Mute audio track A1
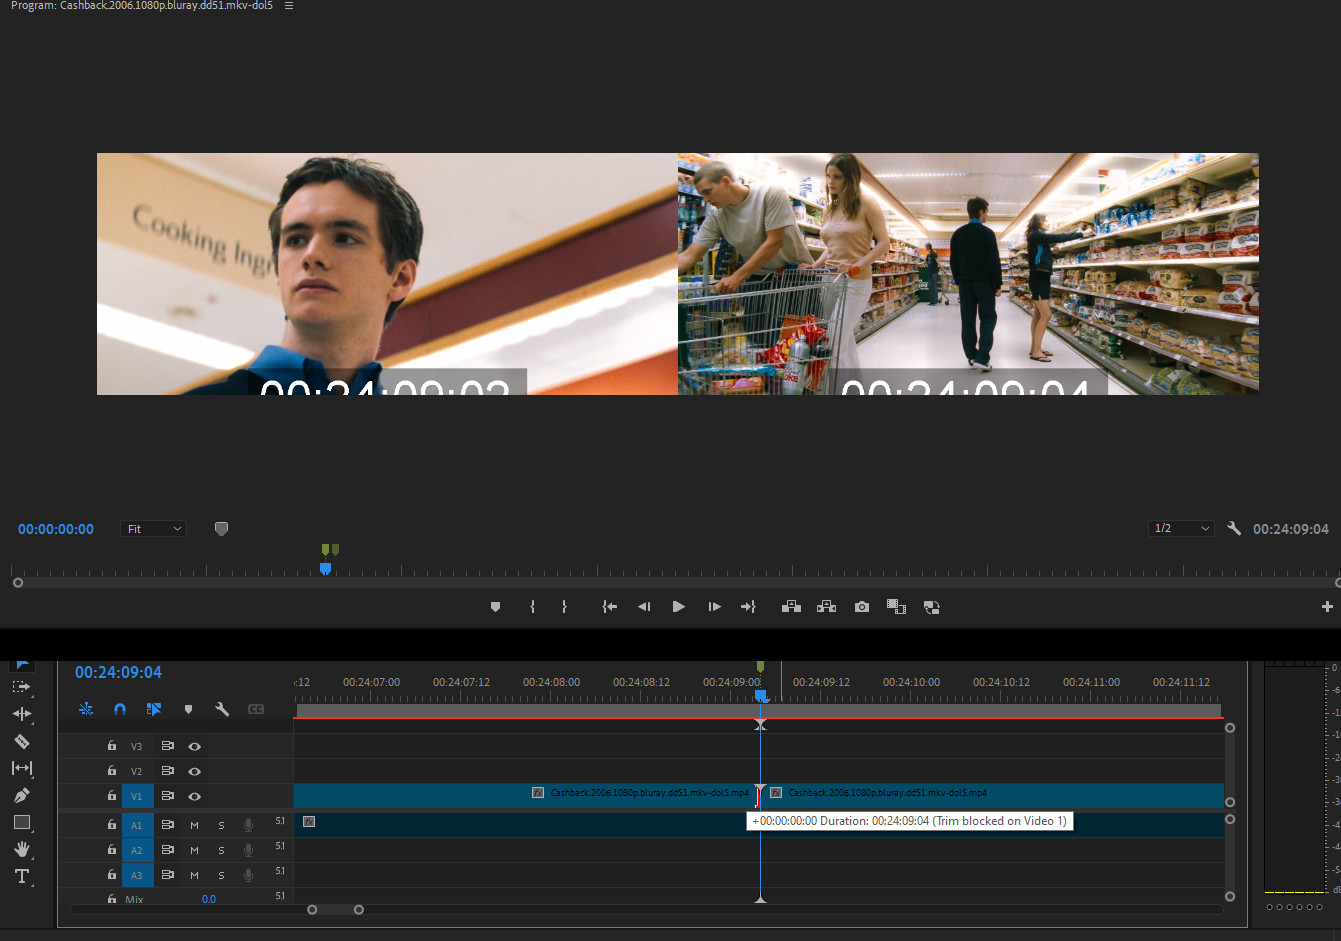This screenshot has width=1341, height=941. [195, 825]
